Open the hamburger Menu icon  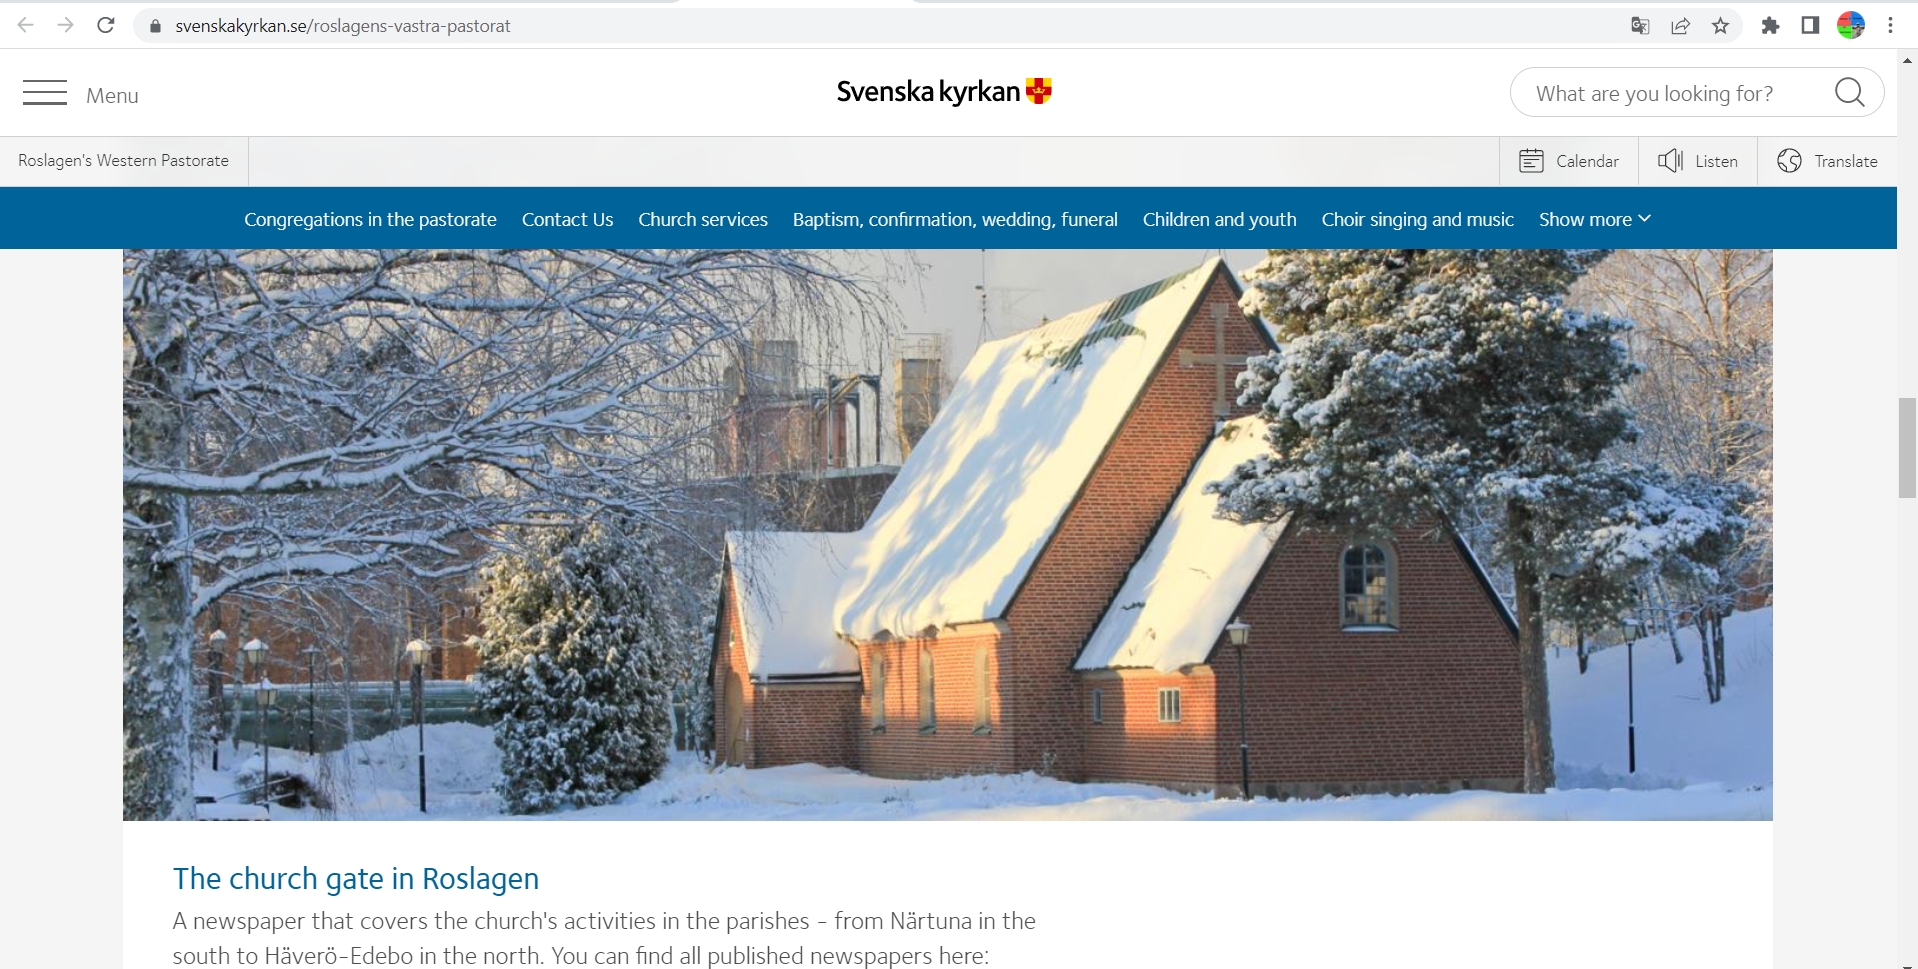(x=45, y=94)
